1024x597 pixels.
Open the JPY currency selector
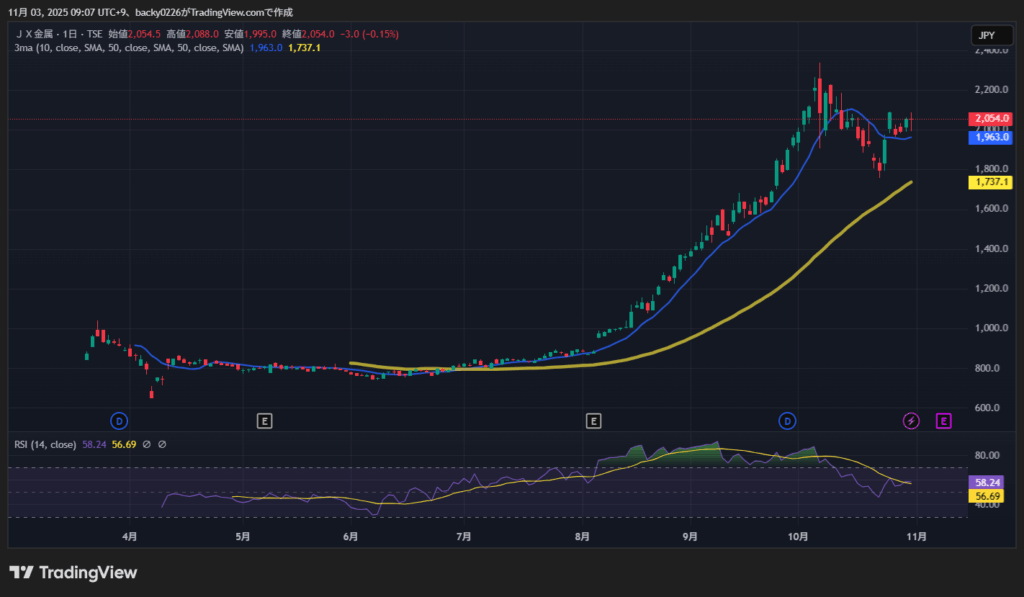[986, 35]
